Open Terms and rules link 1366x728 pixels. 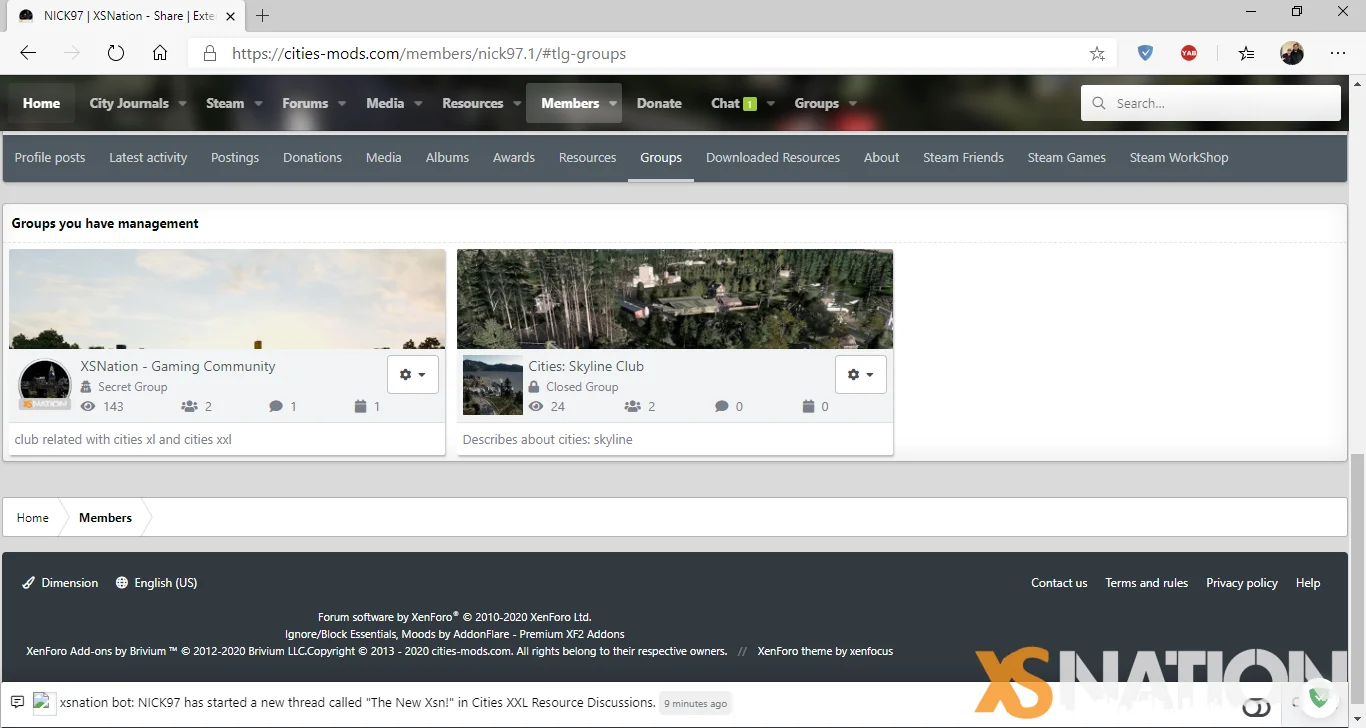(1147, 583)
